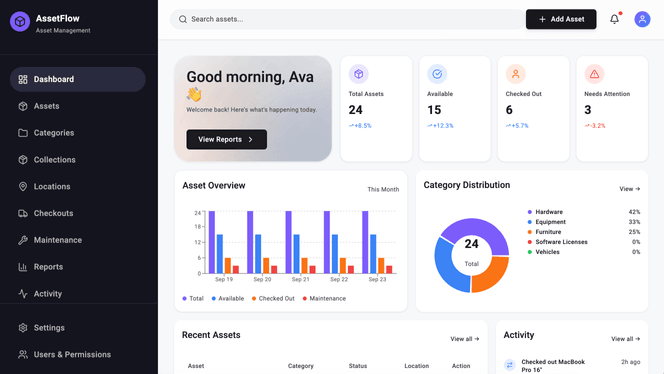
Task: Go to Reports in sidebar
Action: pos(77,267)
